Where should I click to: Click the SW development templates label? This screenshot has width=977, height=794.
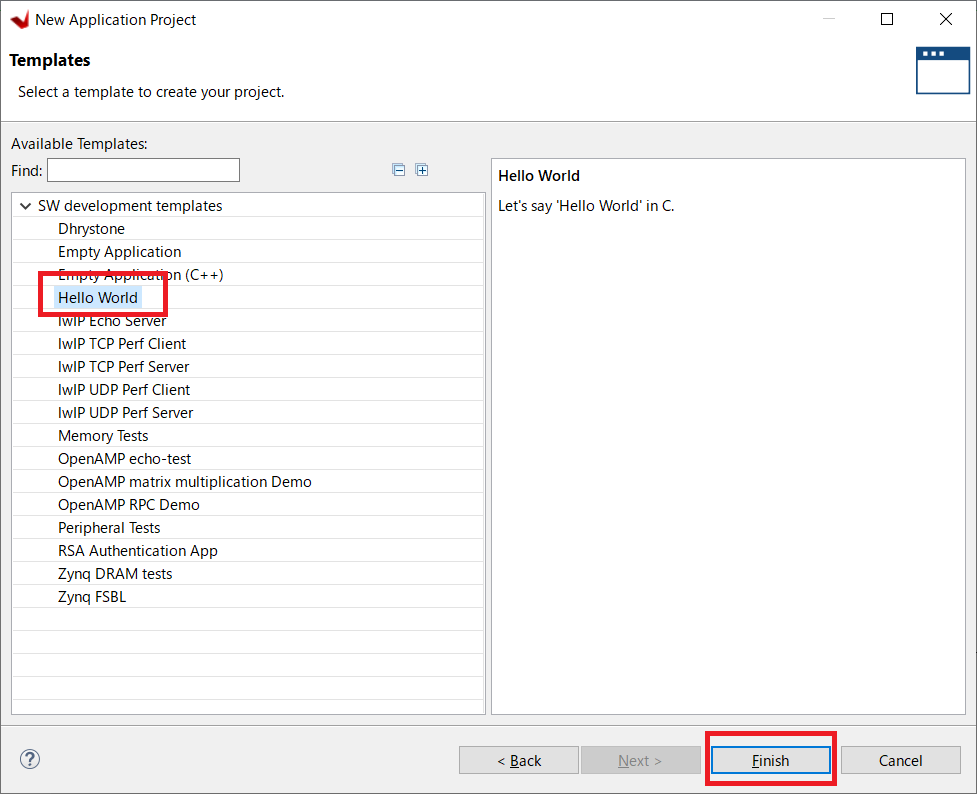(130, 206)
